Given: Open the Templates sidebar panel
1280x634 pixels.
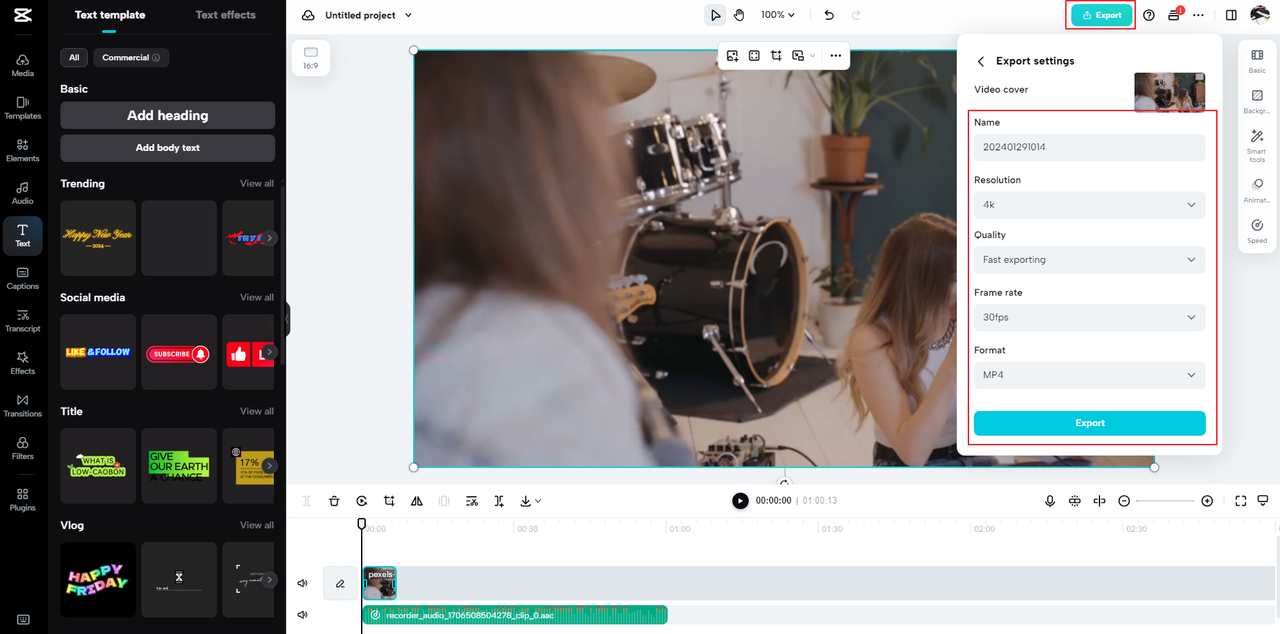Looking at the screenshot, I should [22, 108].
